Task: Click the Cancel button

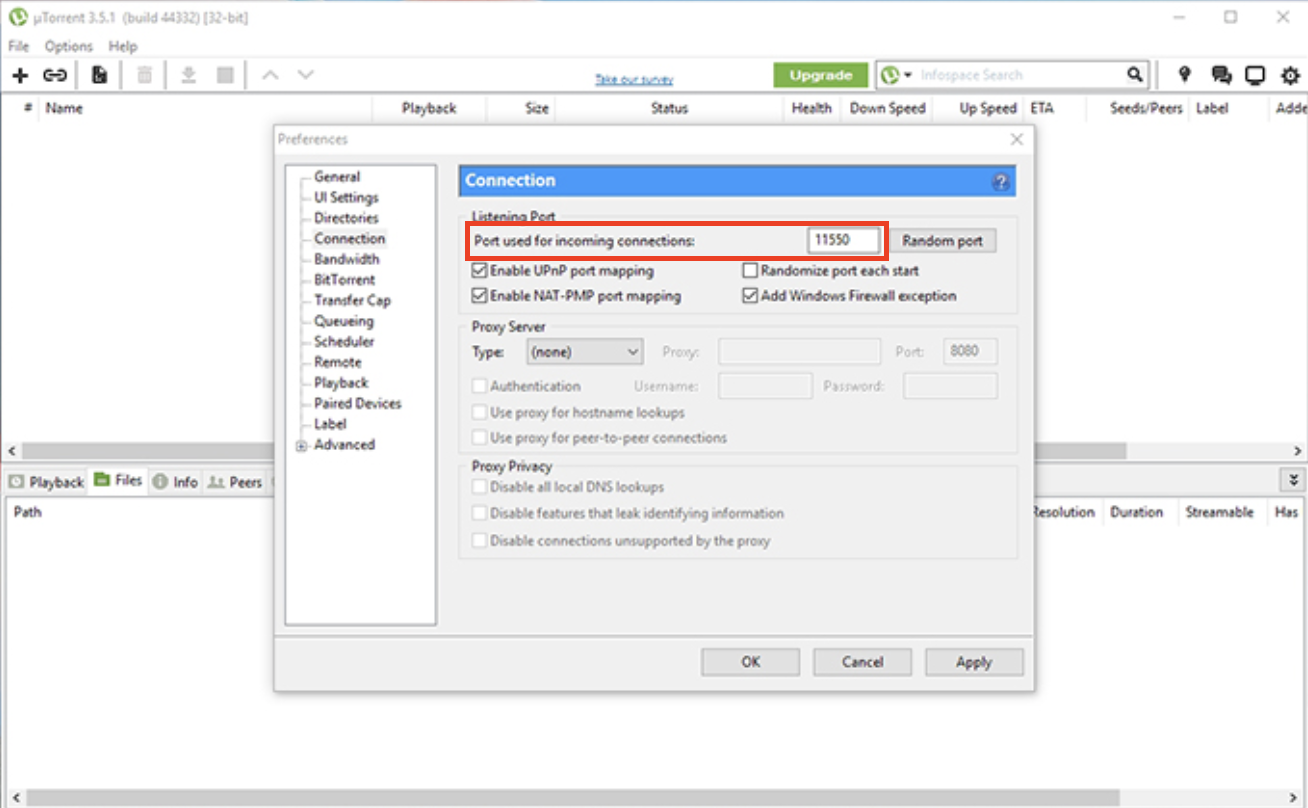Action: click(x=862, y=662)
